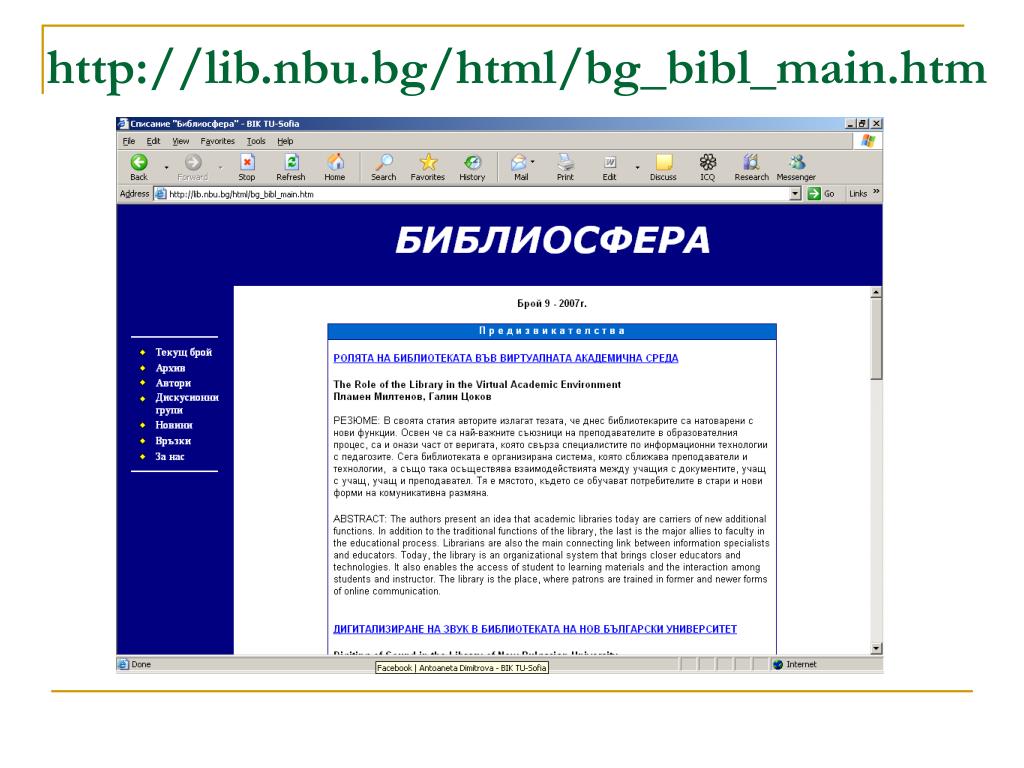Click the Done status bar text
Screen dimensions: 1024x768
(141, 664)
